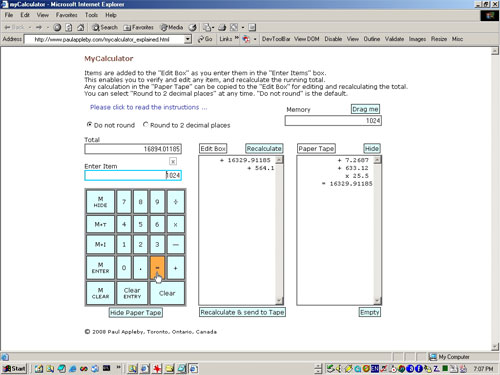500x375 pixels.
Task: Expand the address bar dropdown arrow
Action: point(188,39)
